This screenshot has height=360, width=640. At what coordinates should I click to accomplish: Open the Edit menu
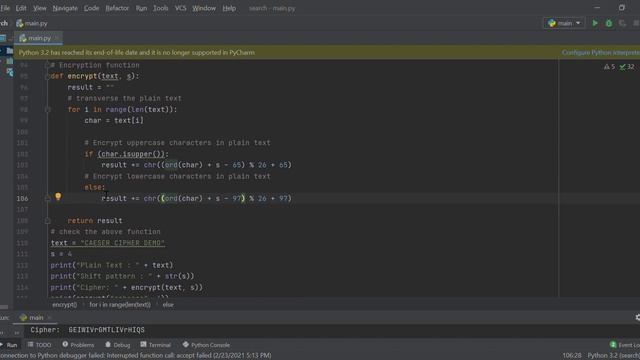(21, 8)
